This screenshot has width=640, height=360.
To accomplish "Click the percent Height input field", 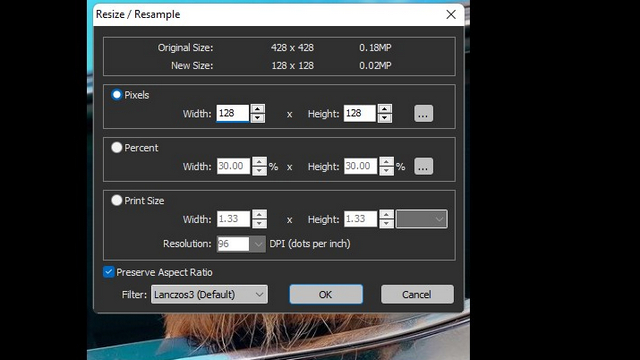I will pyautogui.click(x=360, y=166).
